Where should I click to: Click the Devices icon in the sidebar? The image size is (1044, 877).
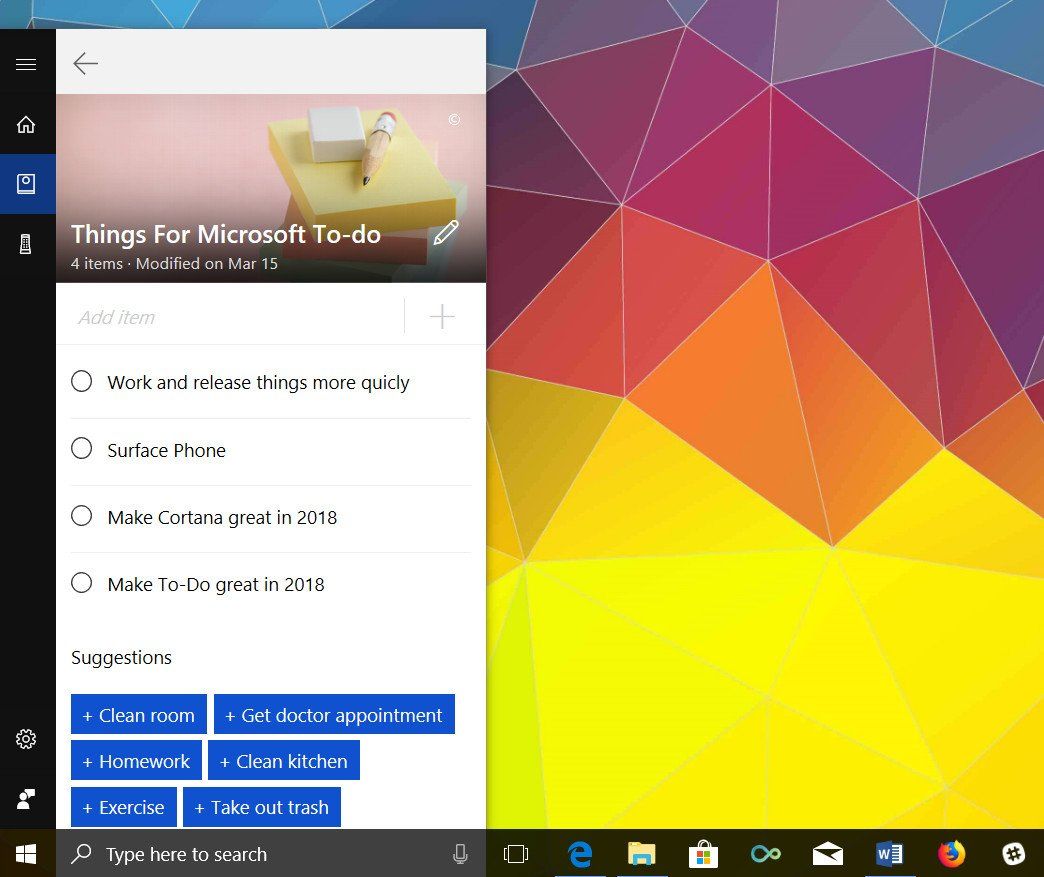click(27, 243)
